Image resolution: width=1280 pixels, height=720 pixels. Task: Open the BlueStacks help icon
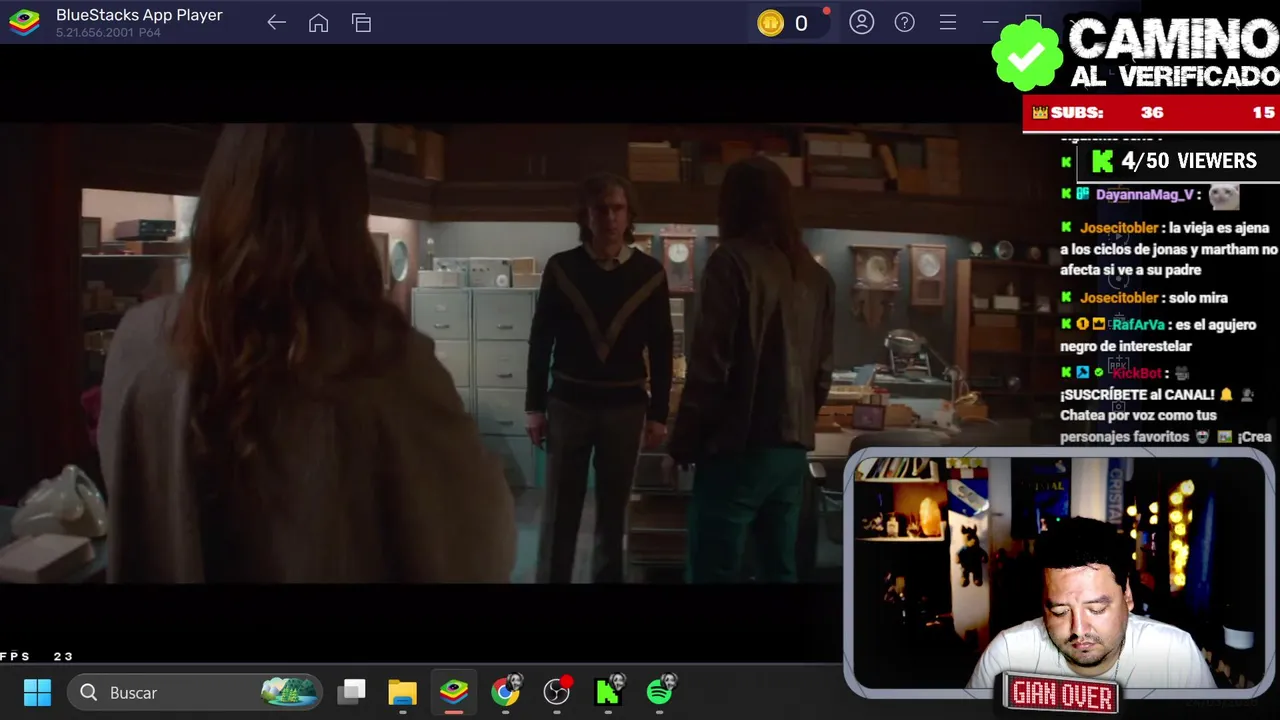pos(904,22)
